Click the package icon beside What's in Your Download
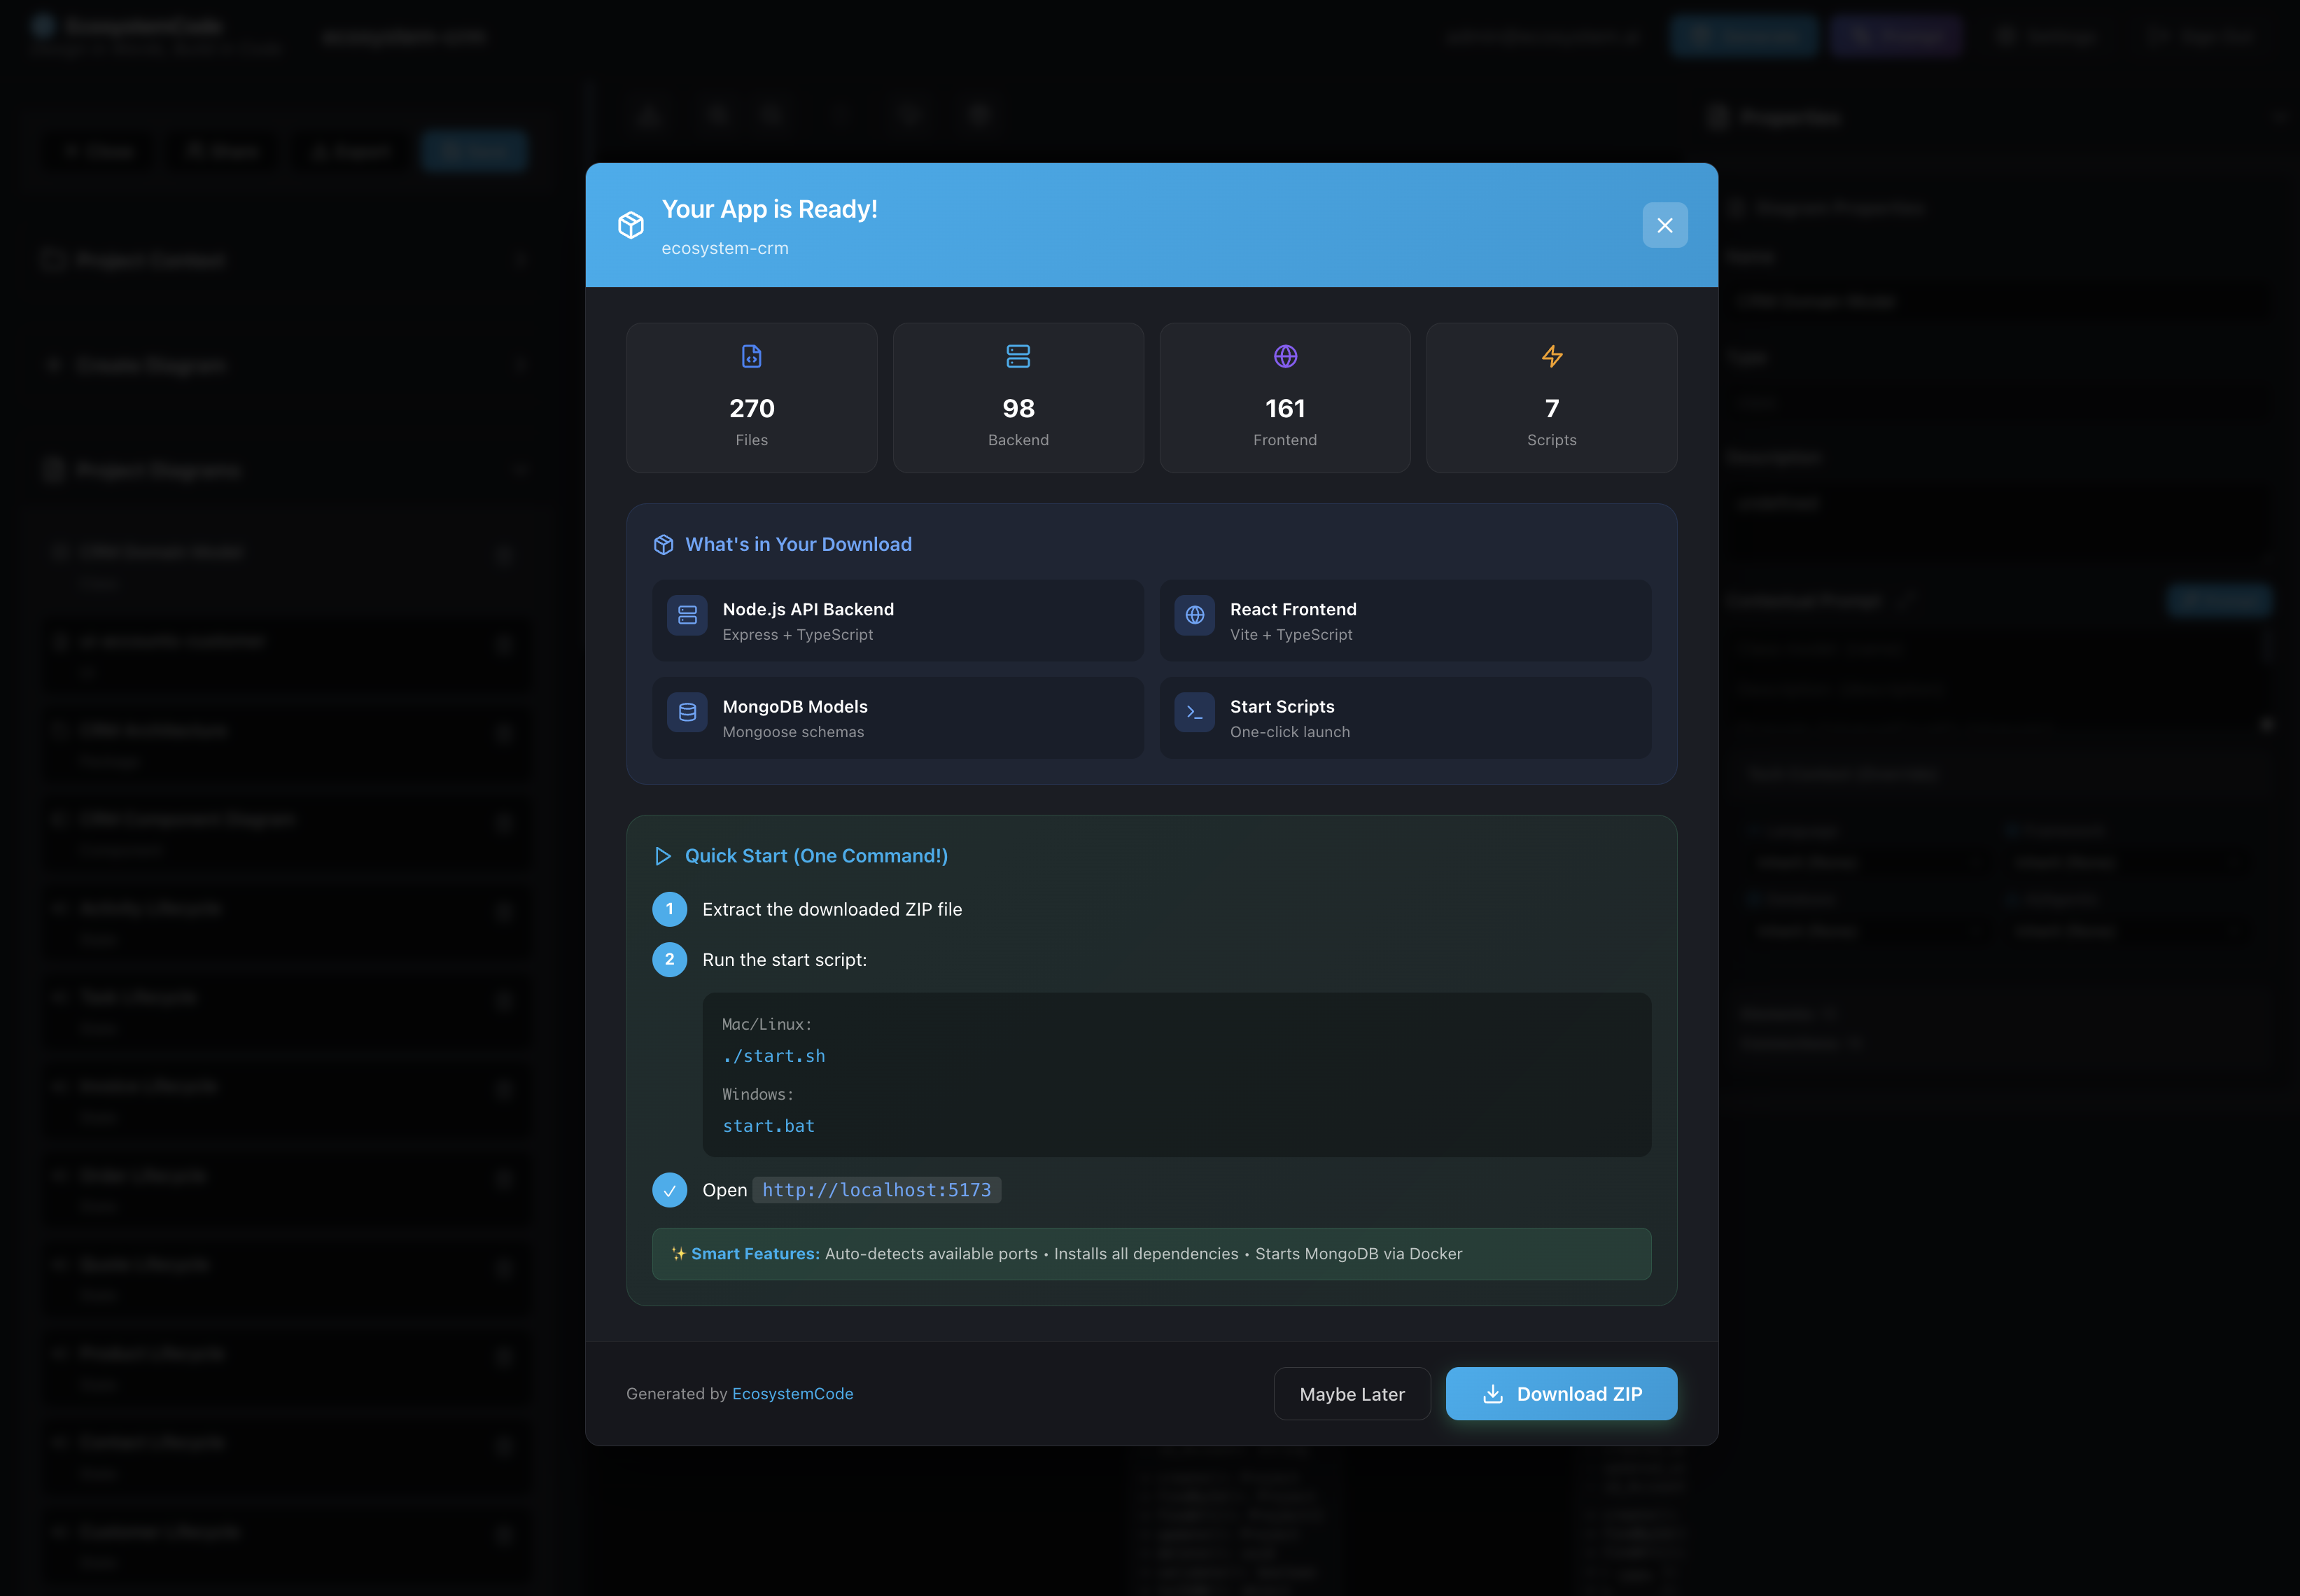 [664, 544]
